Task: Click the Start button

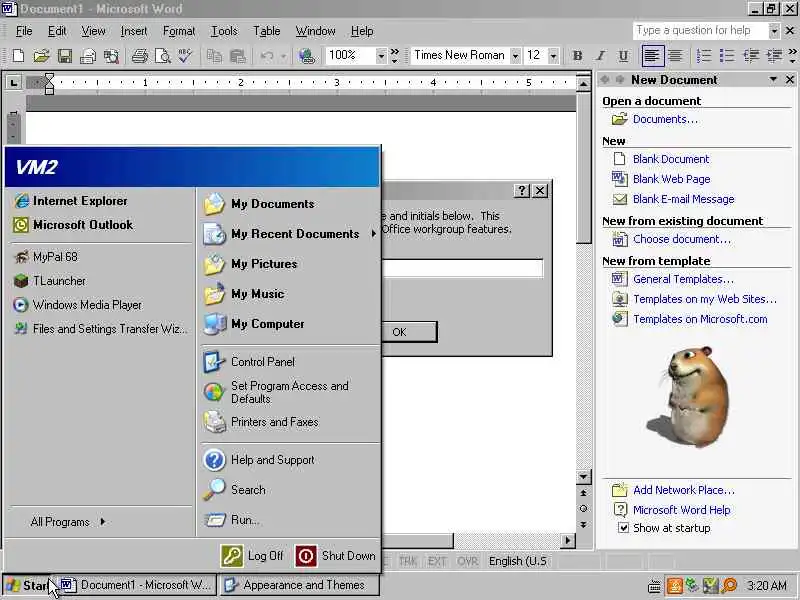Action: (27, 585)
